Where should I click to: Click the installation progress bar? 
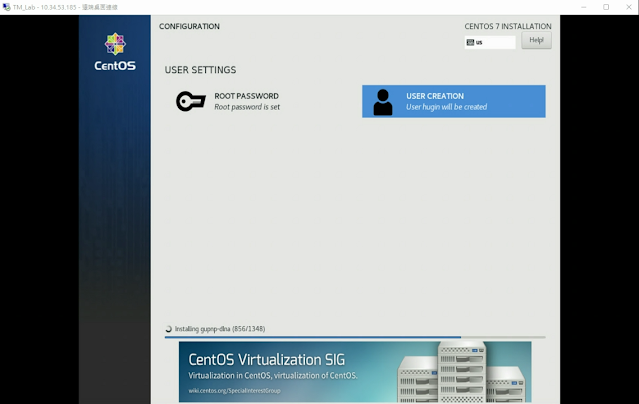click(355, 337)
